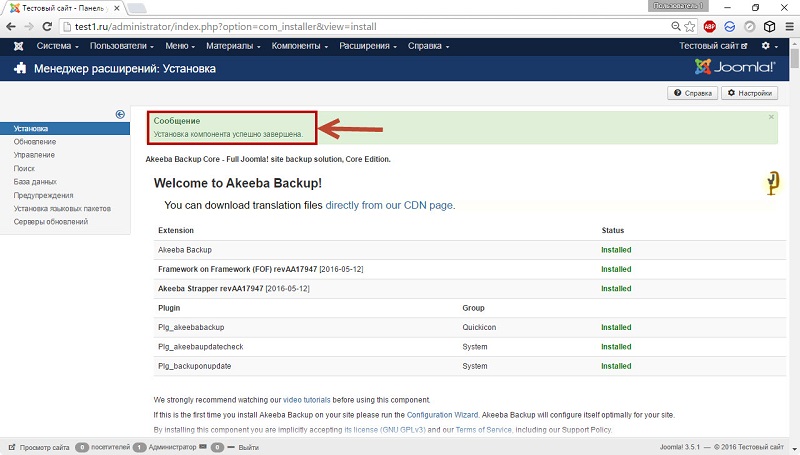Open the Terms of Service link
This screenshot has width=800, height=455.
(483, 430)
